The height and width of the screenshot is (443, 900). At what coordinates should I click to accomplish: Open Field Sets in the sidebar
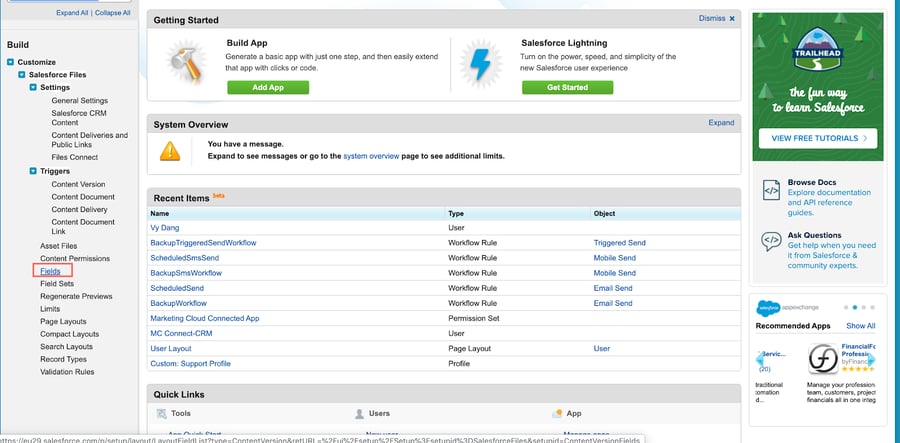point(57,283)
